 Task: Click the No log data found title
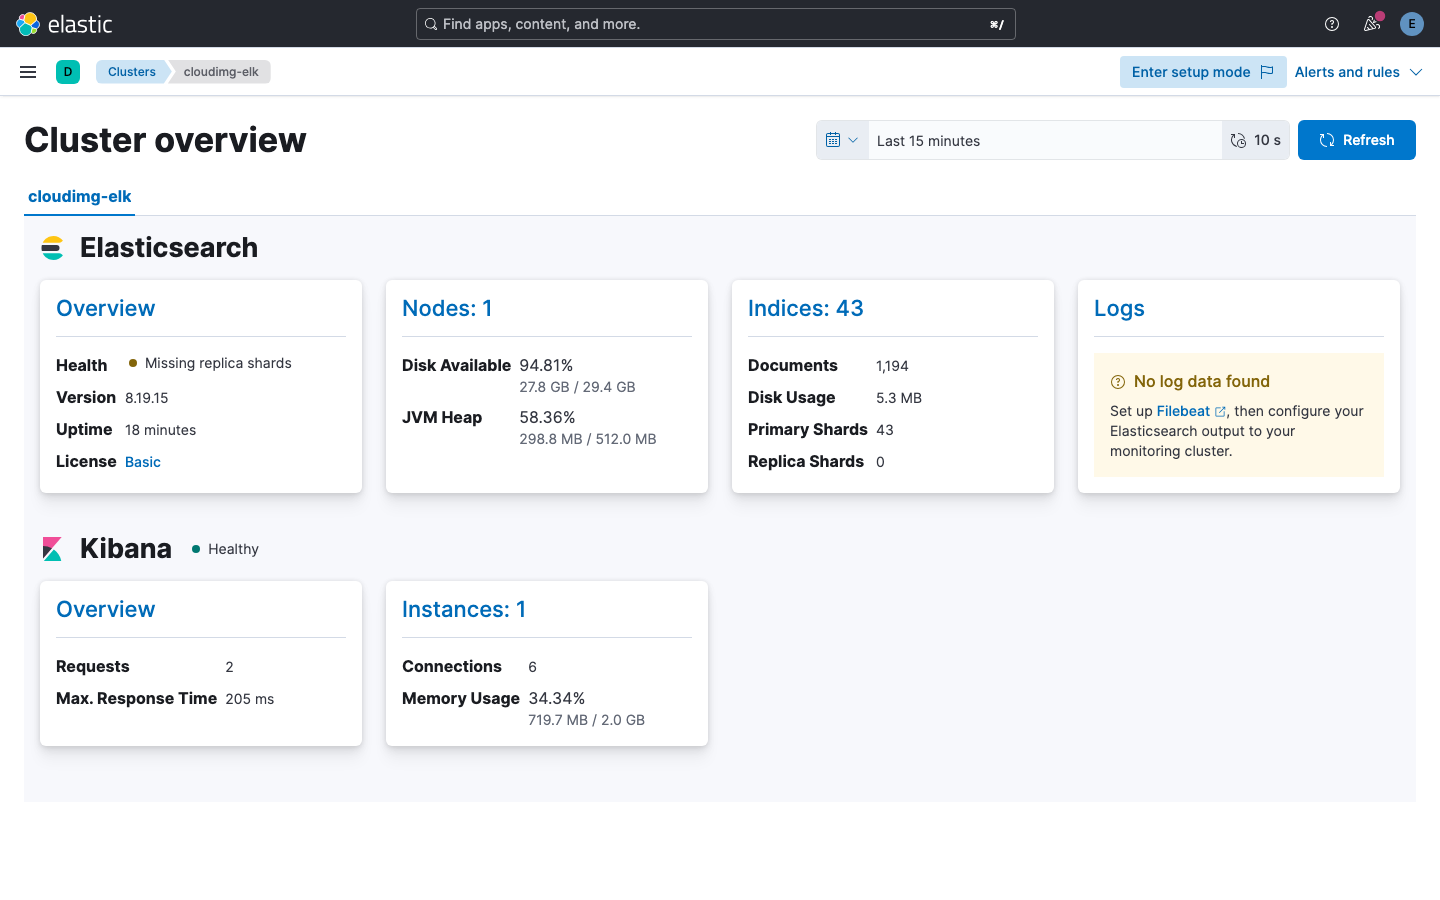tap(1202, 381)
